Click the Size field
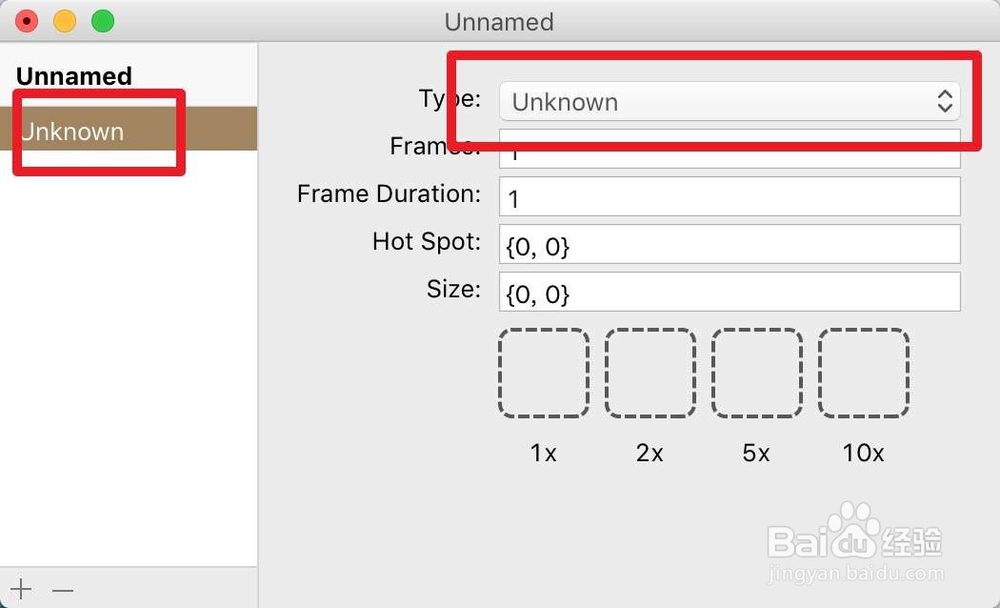 coord(730,292)
